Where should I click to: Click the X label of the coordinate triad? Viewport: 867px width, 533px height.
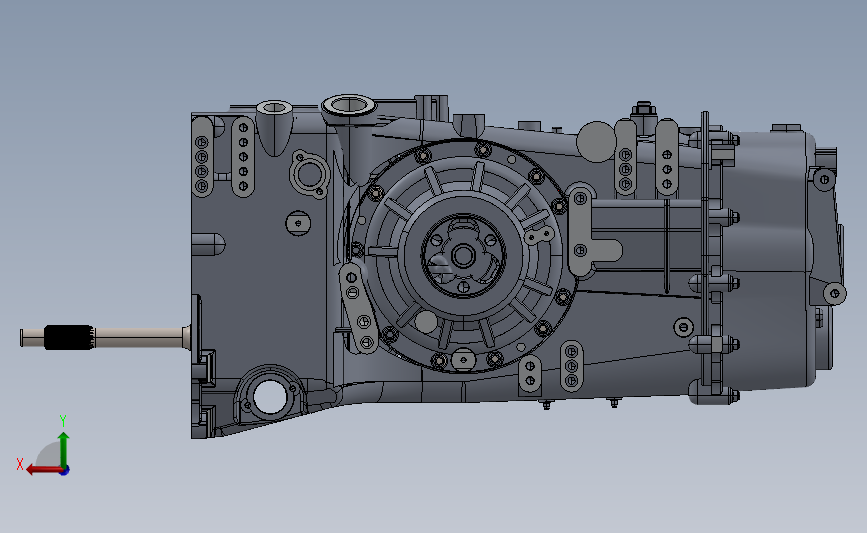(x=20, y=464)
